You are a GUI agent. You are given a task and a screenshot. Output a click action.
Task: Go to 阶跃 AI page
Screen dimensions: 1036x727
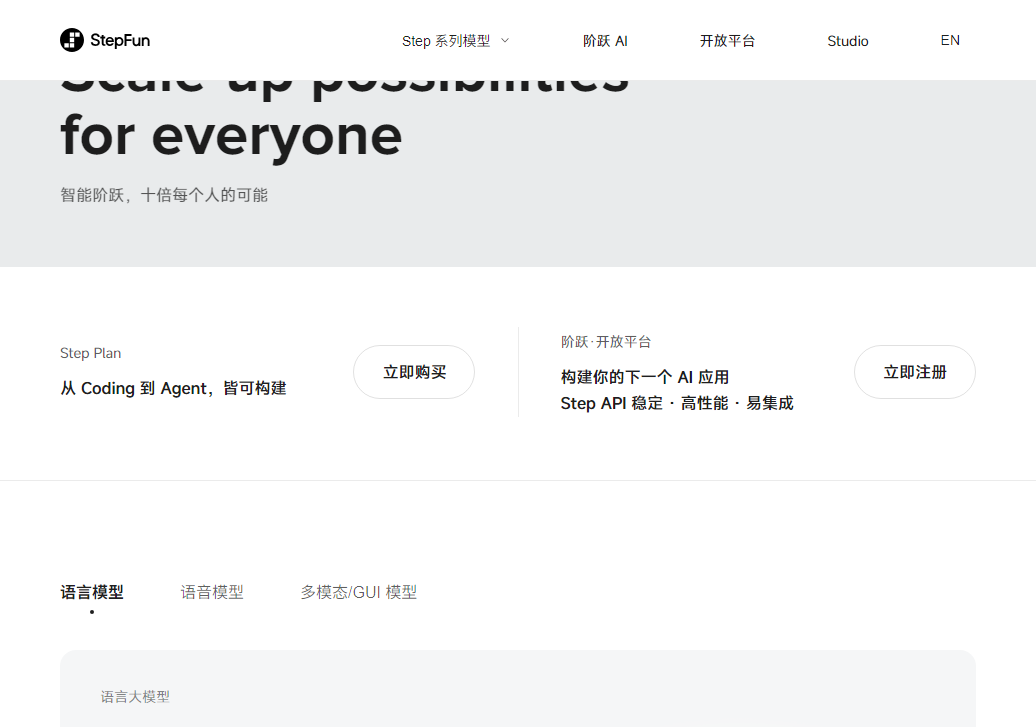coord(605,41)
